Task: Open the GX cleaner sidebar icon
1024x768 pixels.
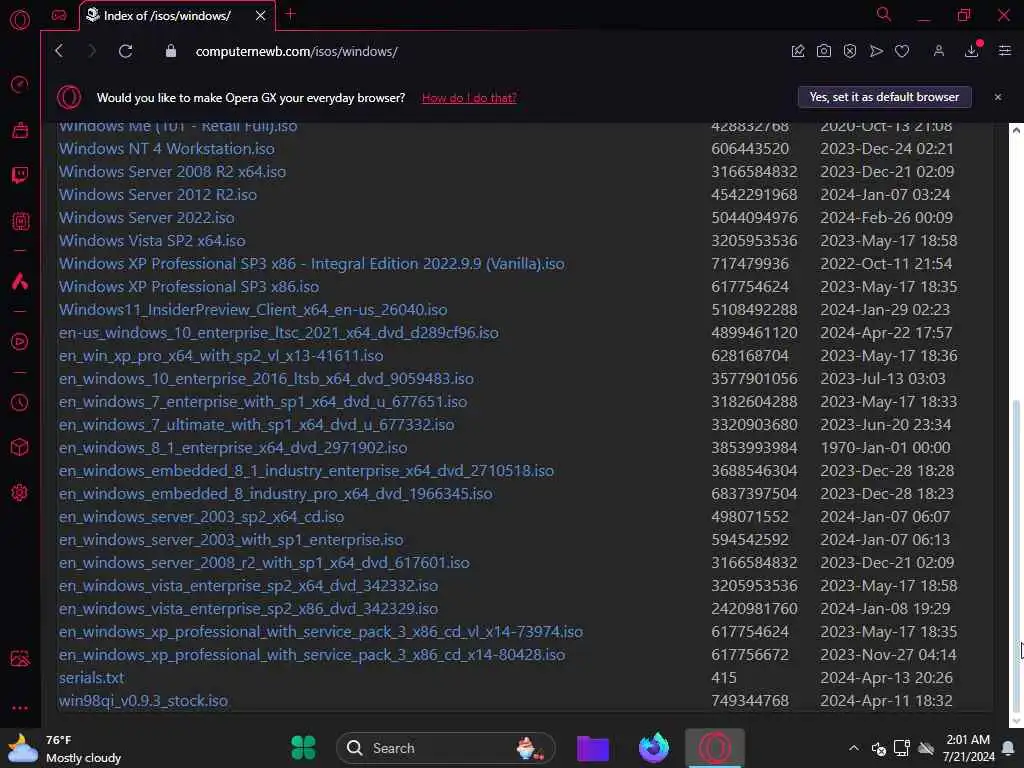Action: pyautogui.click(x=20, y=130)
